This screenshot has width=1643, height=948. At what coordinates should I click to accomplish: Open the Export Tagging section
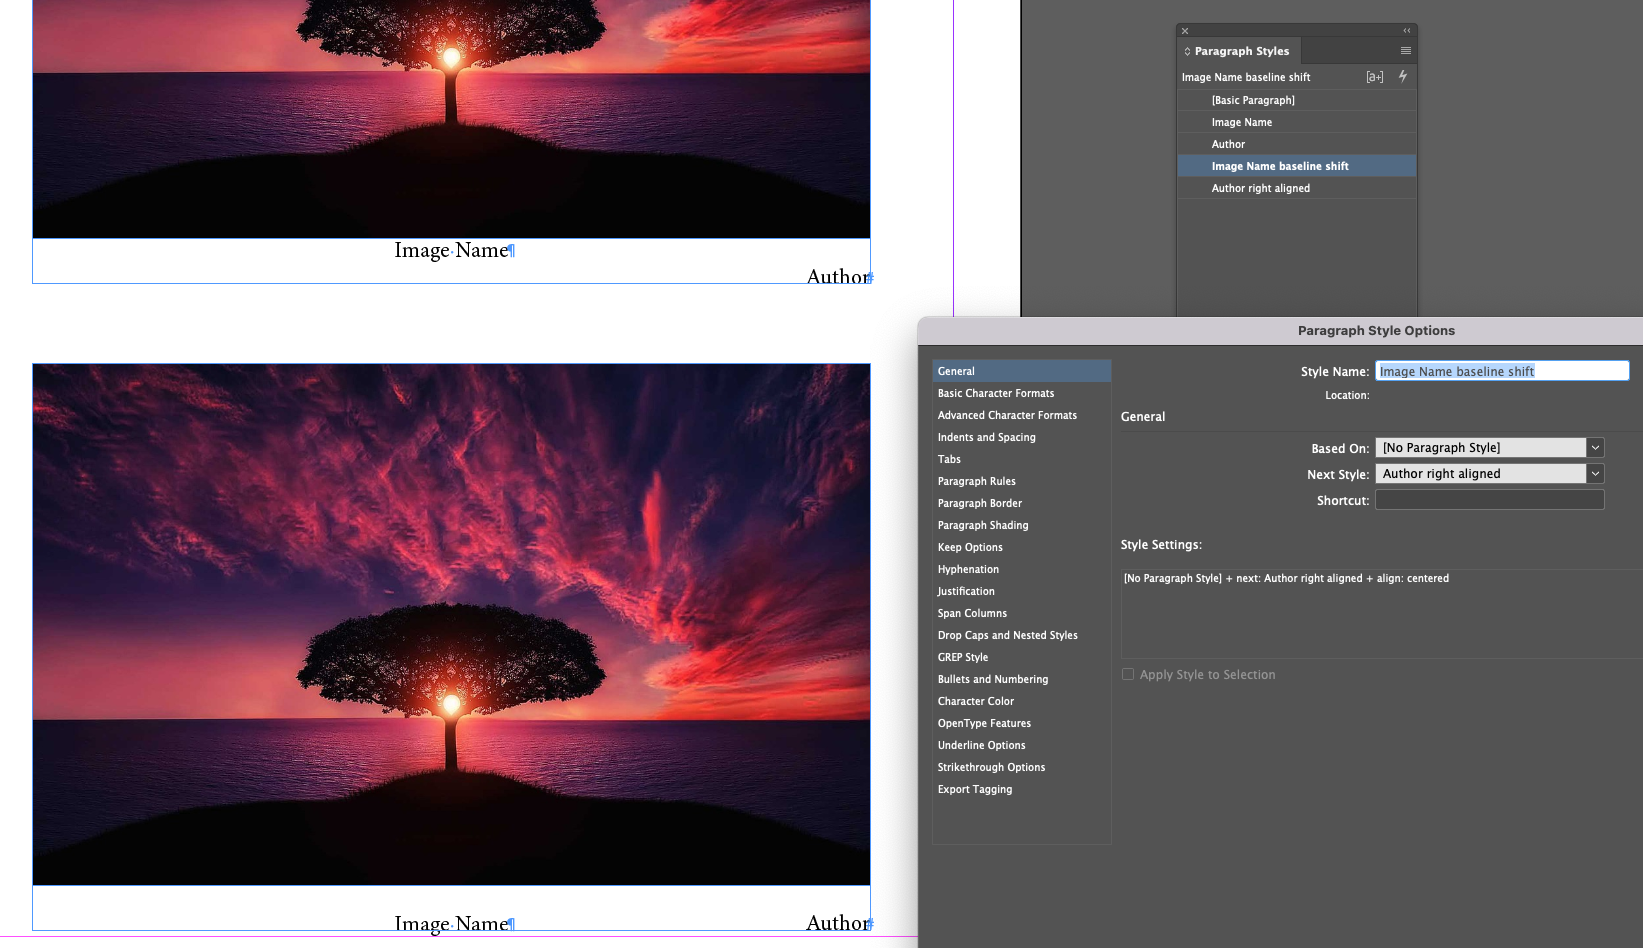point(975,789)
